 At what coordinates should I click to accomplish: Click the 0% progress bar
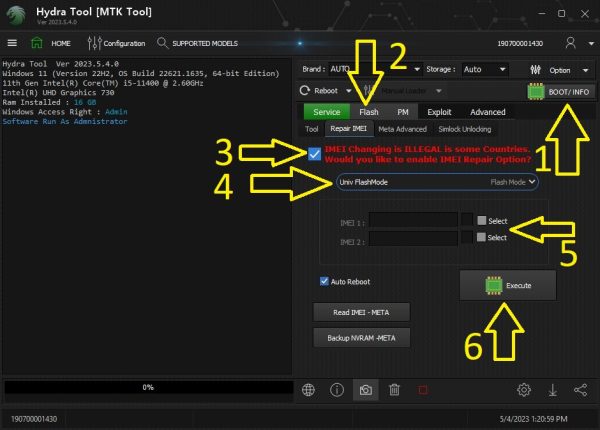pyautogui.click(x=148, y=387)
